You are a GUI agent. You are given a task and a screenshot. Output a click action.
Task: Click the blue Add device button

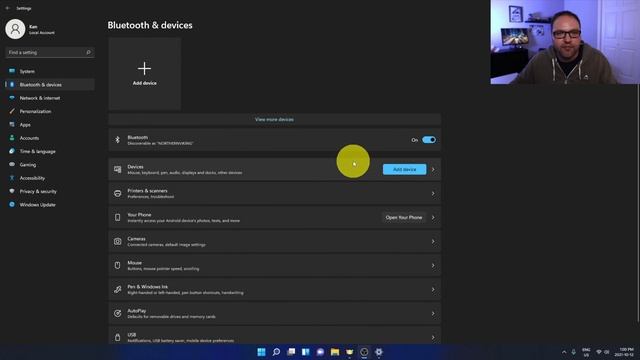(x=404, y=169)
